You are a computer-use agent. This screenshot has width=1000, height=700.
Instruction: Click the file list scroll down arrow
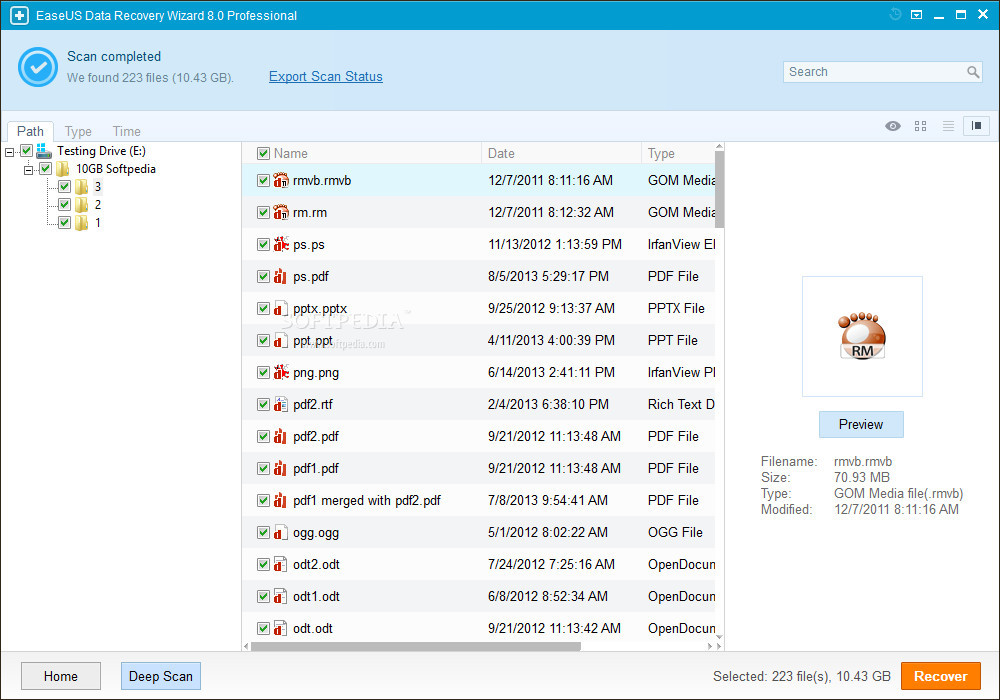pos(719,636)
